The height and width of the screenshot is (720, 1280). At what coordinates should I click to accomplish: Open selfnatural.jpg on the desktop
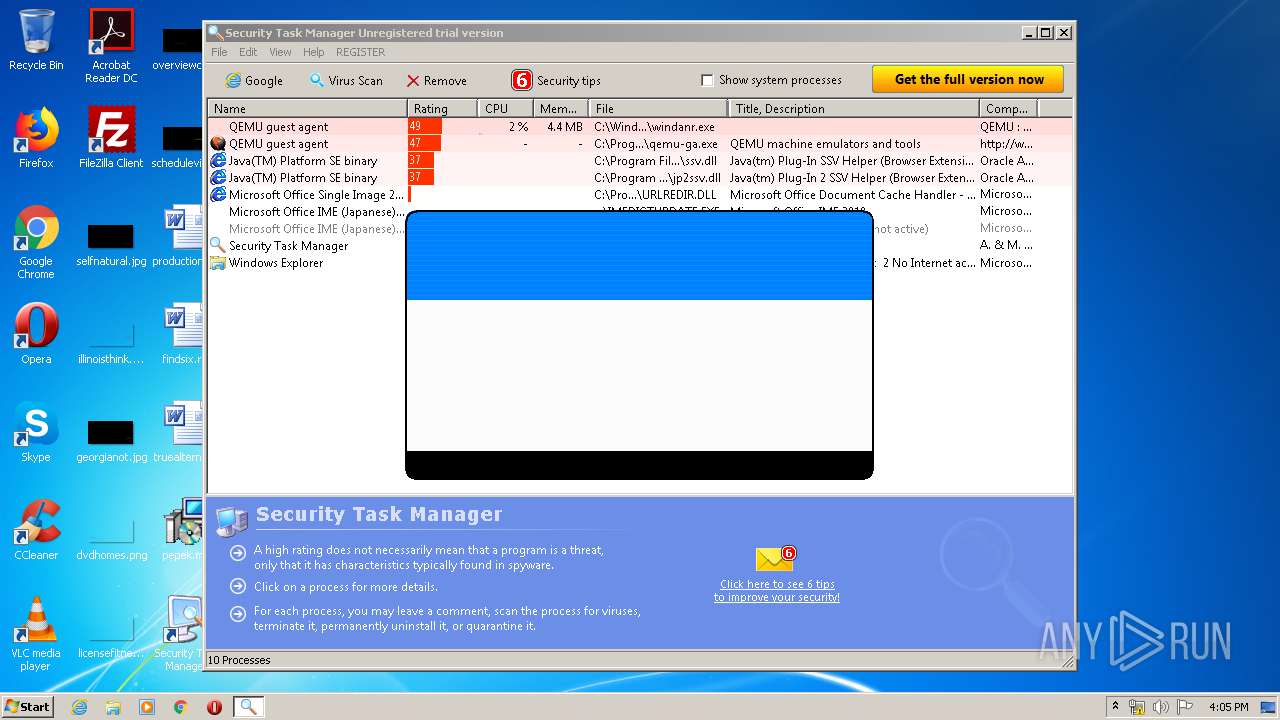click(111, 245)
